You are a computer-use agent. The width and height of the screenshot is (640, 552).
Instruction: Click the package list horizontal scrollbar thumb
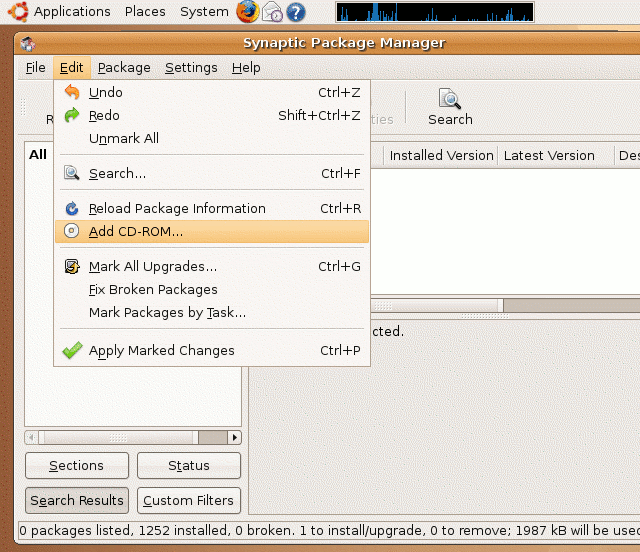point(437,305)
